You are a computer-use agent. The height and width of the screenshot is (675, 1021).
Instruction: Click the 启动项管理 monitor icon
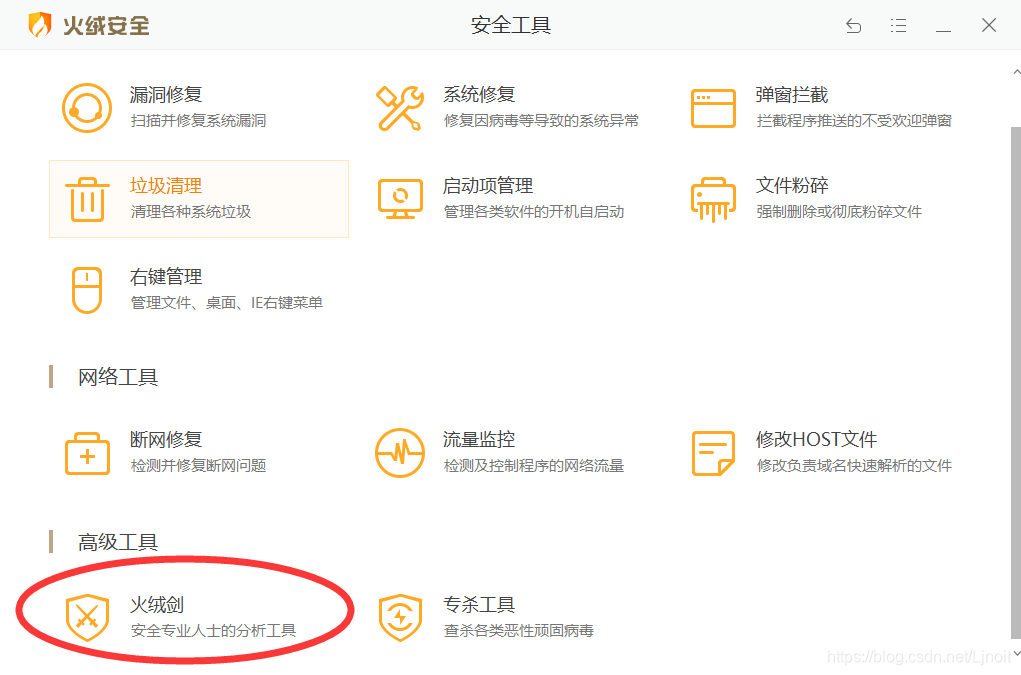click(400, 199)
